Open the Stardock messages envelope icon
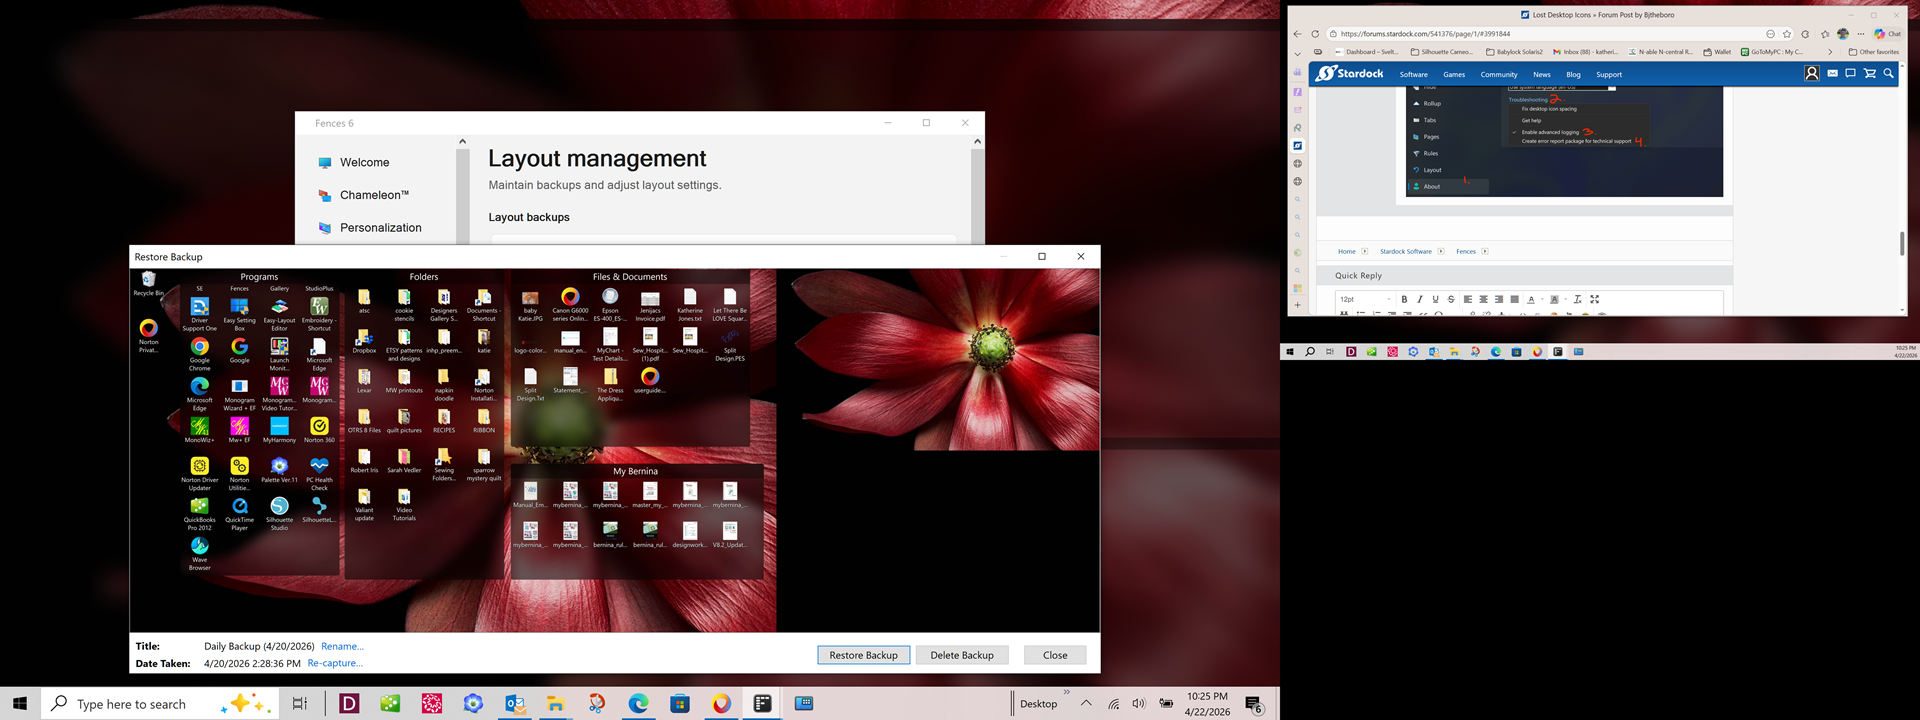This screenshot has width=1920, height=720. [1832, 73]
